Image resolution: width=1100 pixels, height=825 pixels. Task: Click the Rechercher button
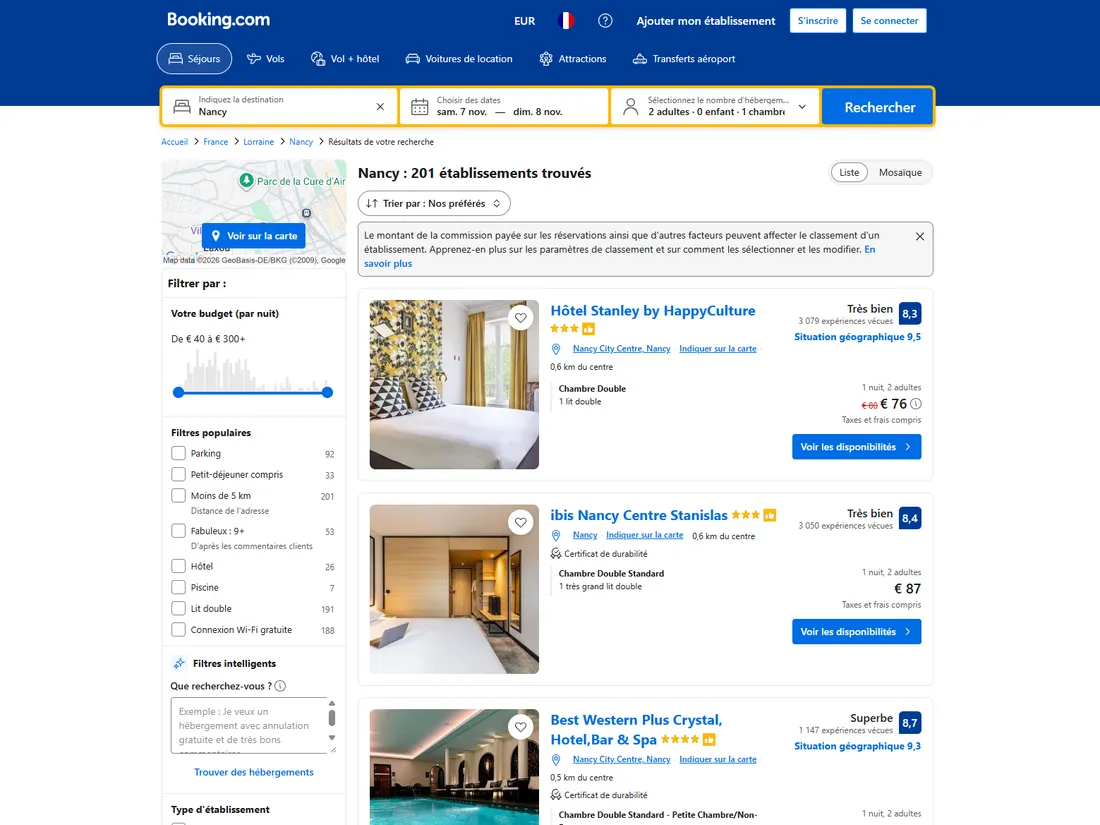(879, 107)
